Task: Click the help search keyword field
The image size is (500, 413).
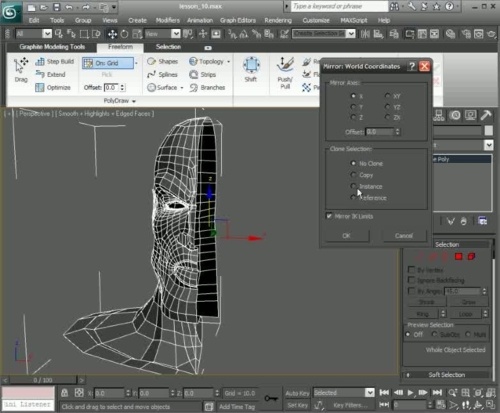Action: coord(339,6)
